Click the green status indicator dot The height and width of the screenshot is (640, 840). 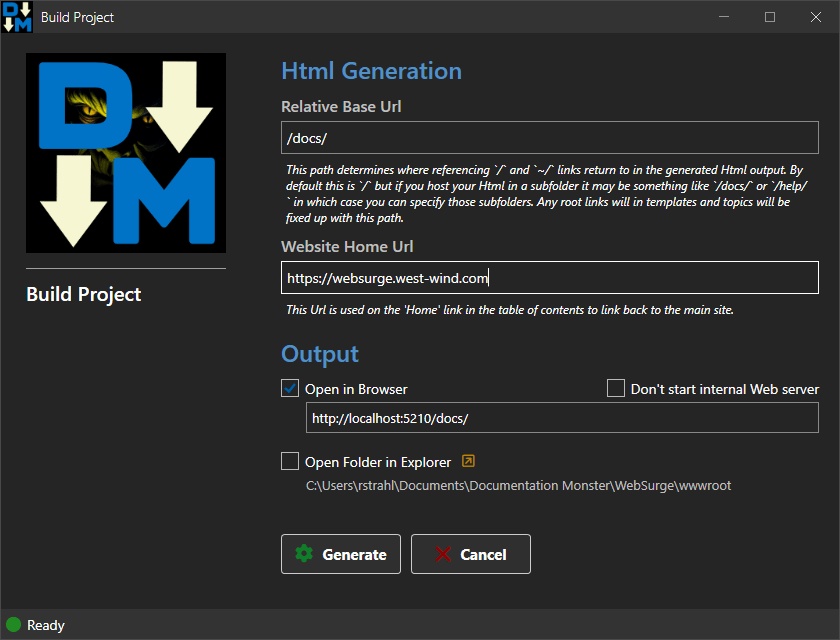13,624
